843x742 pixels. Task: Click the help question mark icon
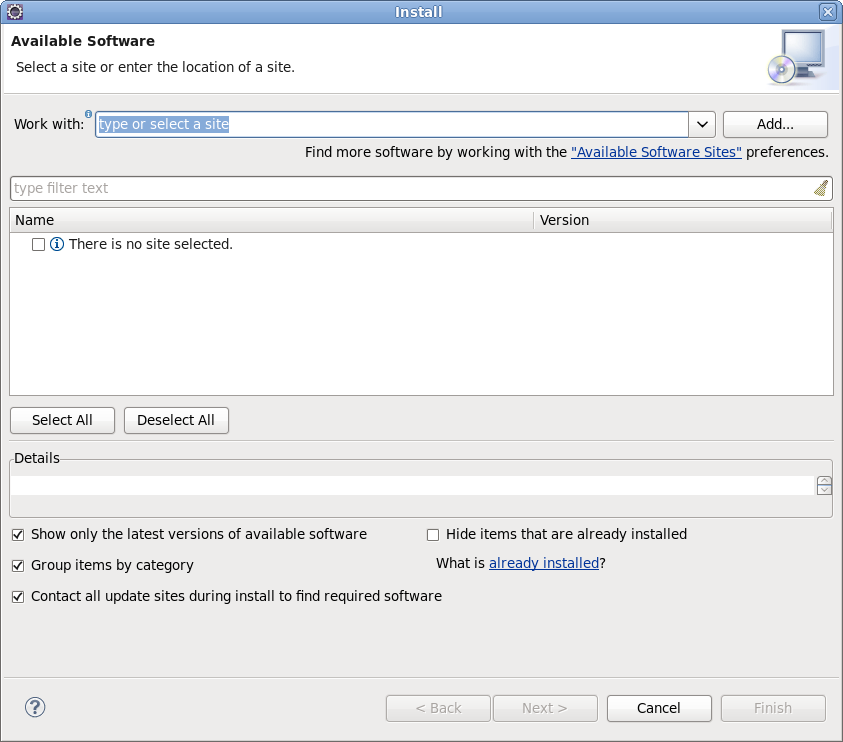(x=34, y=707)
